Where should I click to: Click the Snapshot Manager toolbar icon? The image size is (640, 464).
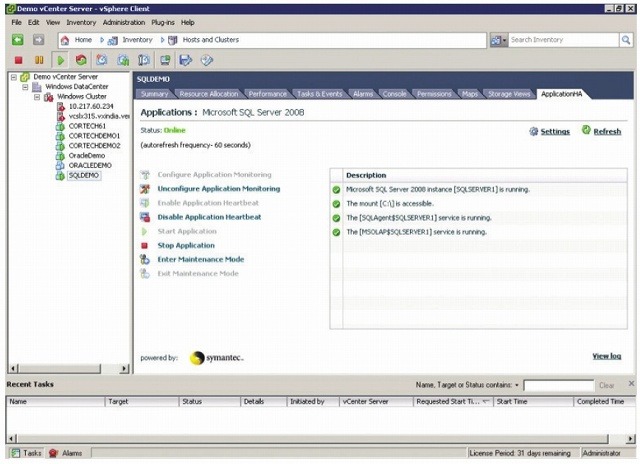[144, 60]
